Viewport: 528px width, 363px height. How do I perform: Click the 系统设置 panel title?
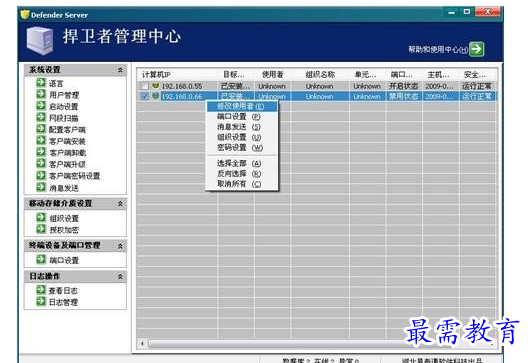(45, 70)
